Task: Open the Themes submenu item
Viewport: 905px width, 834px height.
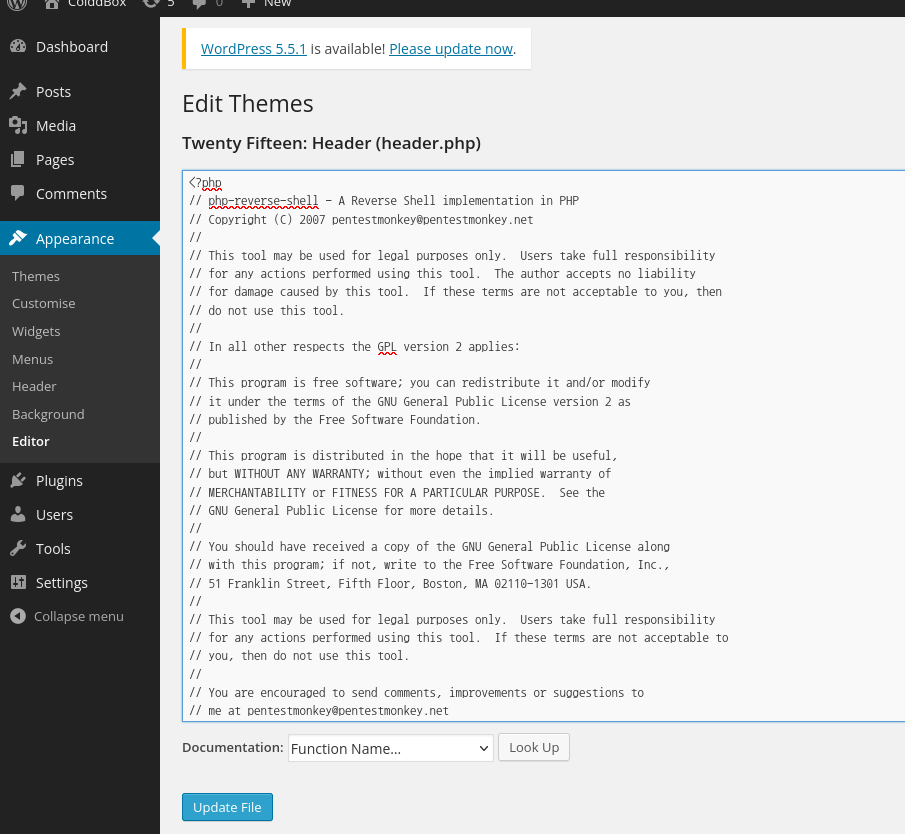Action: (36, 276)
